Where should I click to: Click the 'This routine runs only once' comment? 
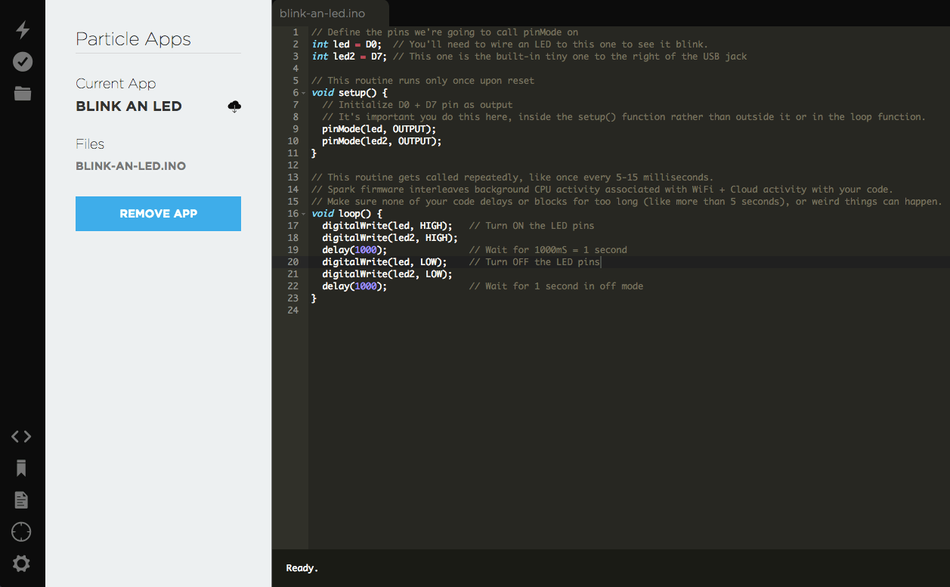click(x=423, y=81)
